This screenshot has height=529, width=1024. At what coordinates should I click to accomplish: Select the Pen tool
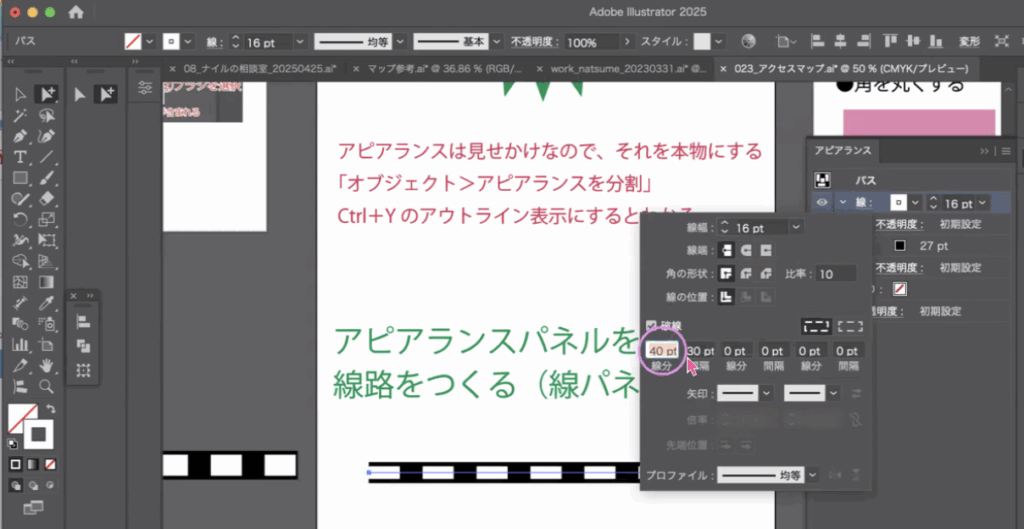21,136
